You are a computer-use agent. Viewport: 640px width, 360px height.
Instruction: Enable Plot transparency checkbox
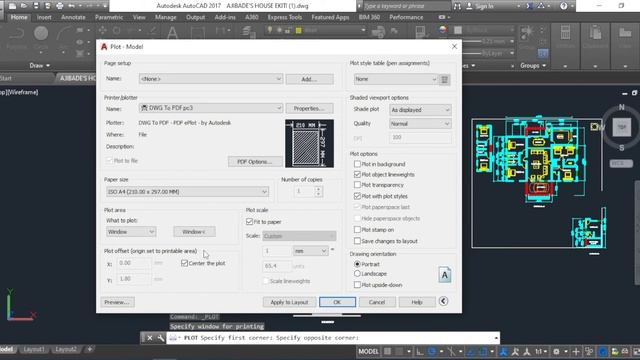click(x=357, y=185)
